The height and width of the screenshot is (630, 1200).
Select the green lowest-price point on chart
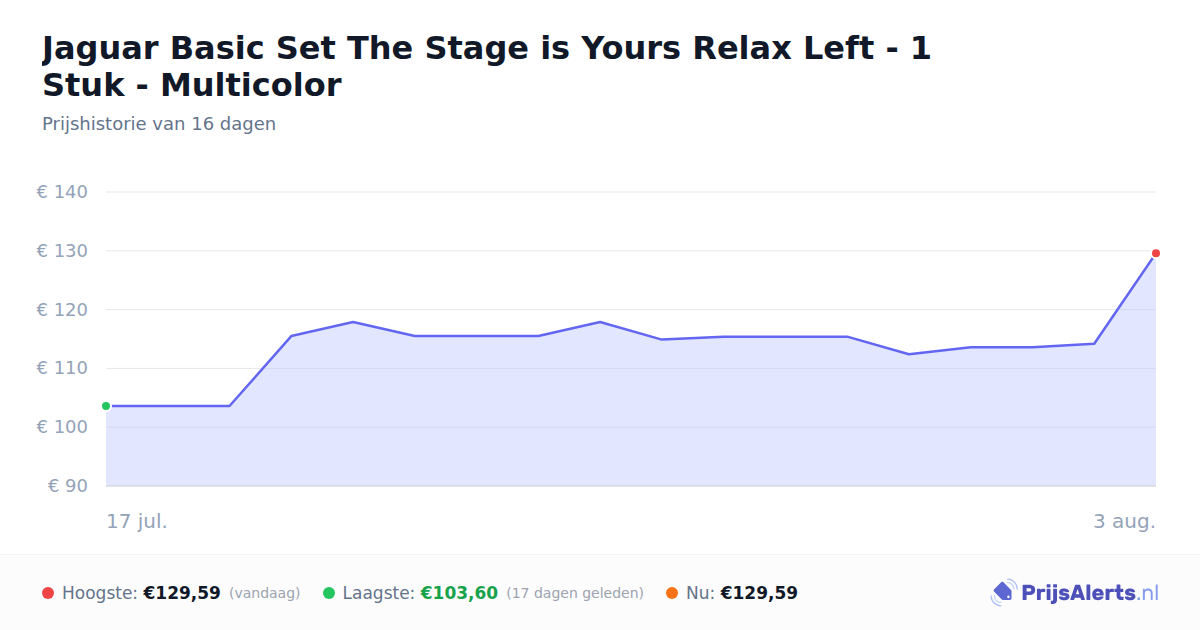click(x=106, y=406)
